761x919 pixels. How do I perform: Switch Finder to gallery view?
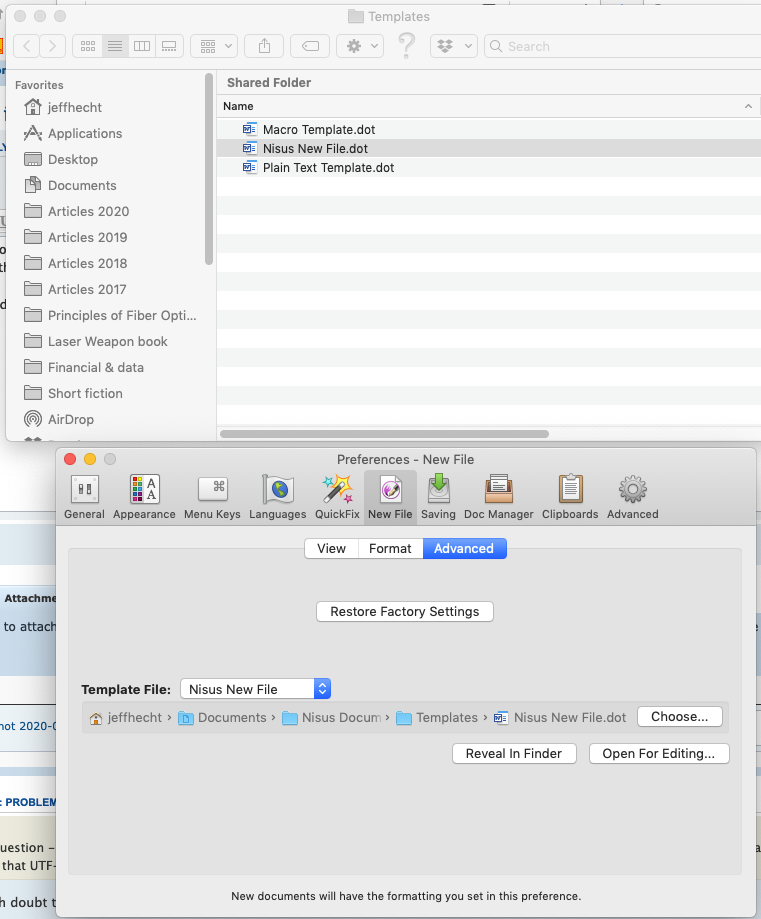click(169, 46)
